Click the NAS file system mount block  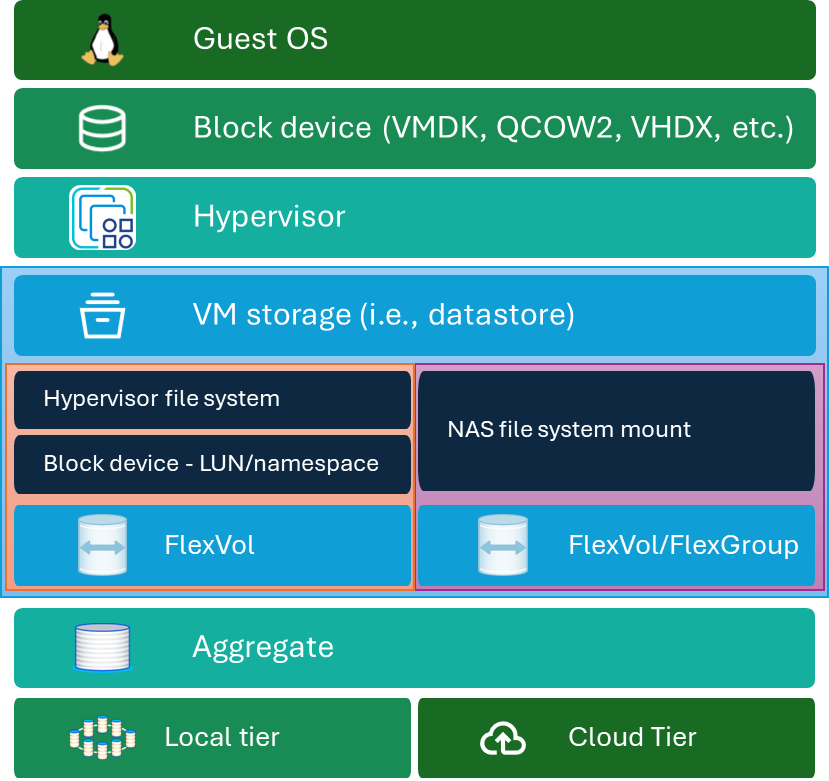[x=616, y=430]
